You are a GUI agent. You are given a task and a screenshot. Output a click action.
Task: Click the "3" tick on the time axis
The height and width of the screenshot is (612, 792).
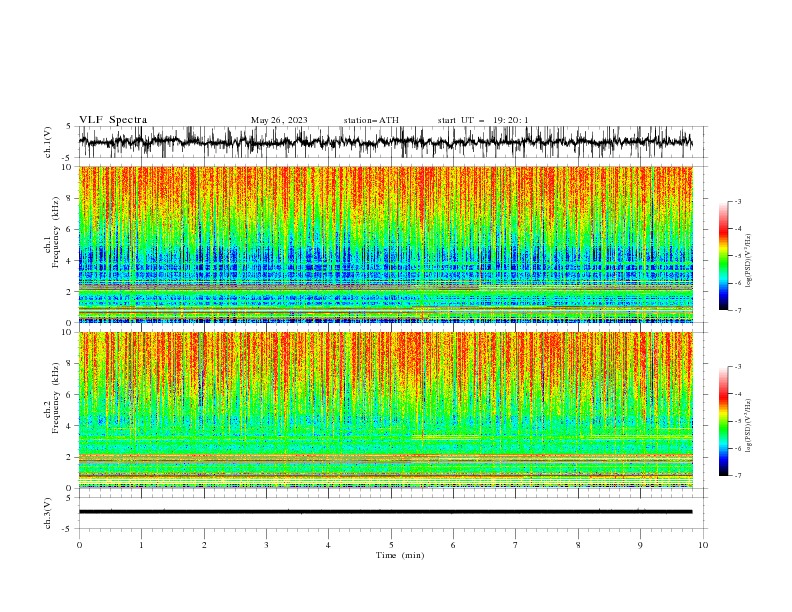266,545
